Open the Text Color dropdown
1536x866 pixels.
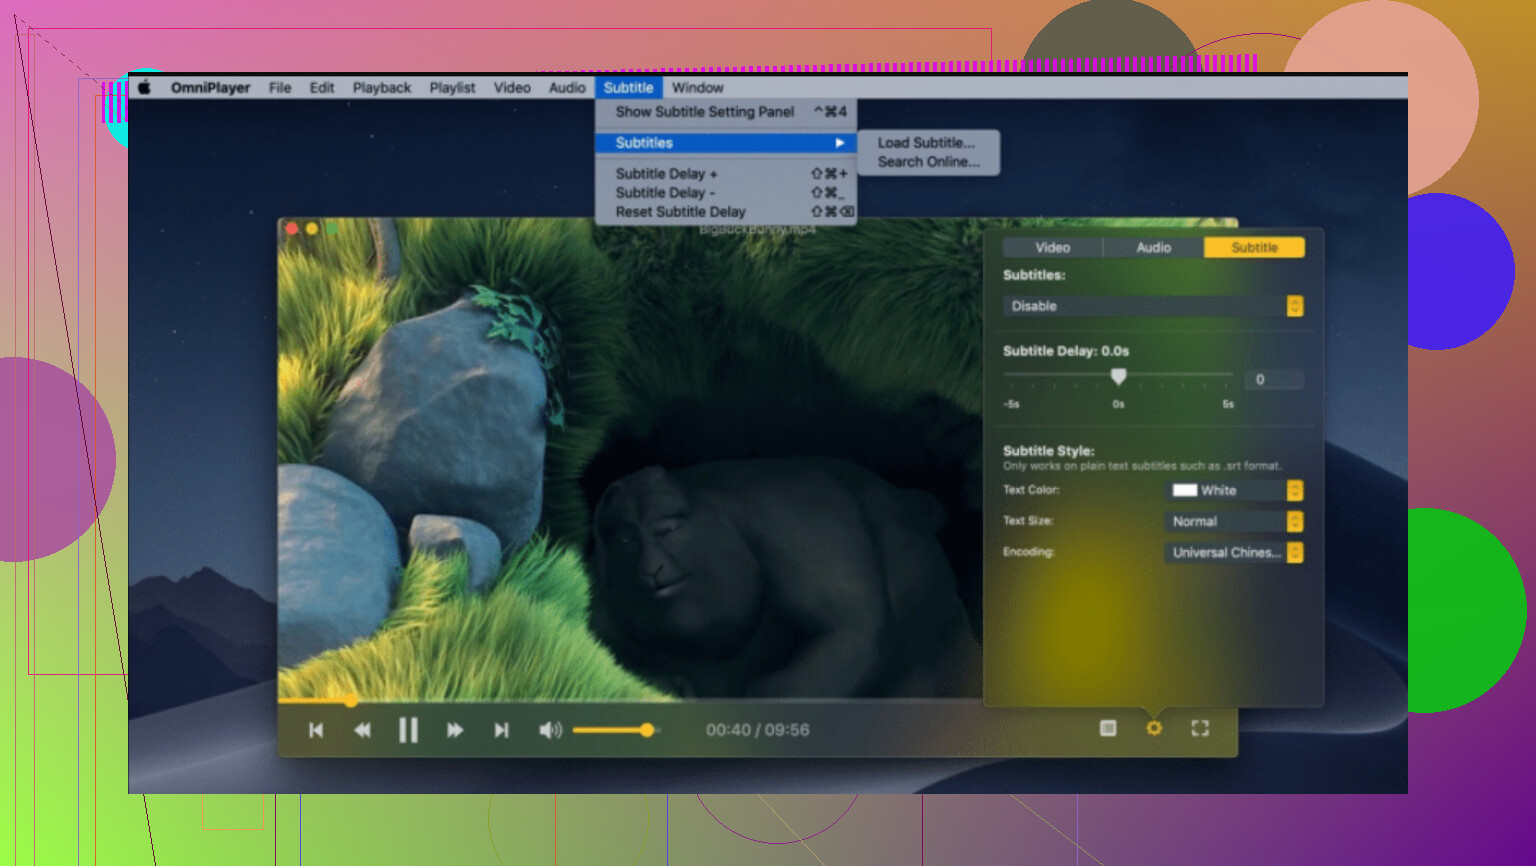[x=1236, y=490]
